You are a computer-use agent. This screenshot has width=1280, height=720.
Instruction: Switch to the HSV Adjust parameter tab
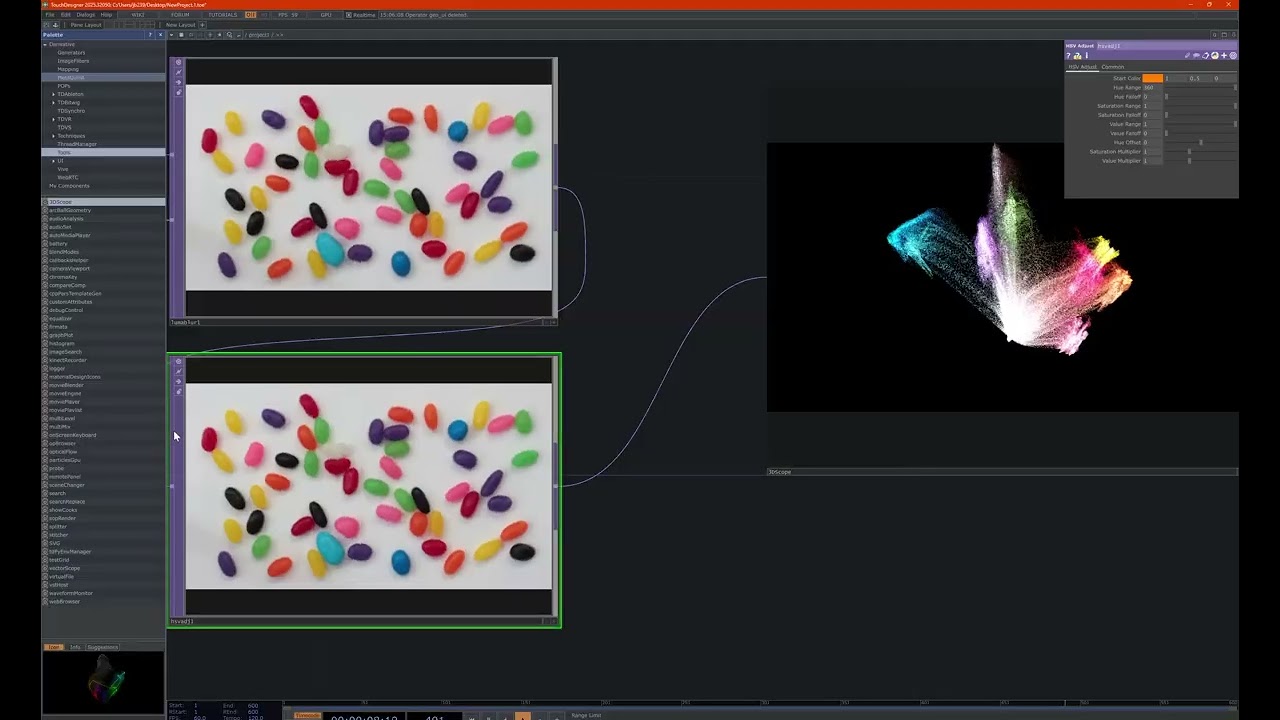click(x=1083, y=67)
